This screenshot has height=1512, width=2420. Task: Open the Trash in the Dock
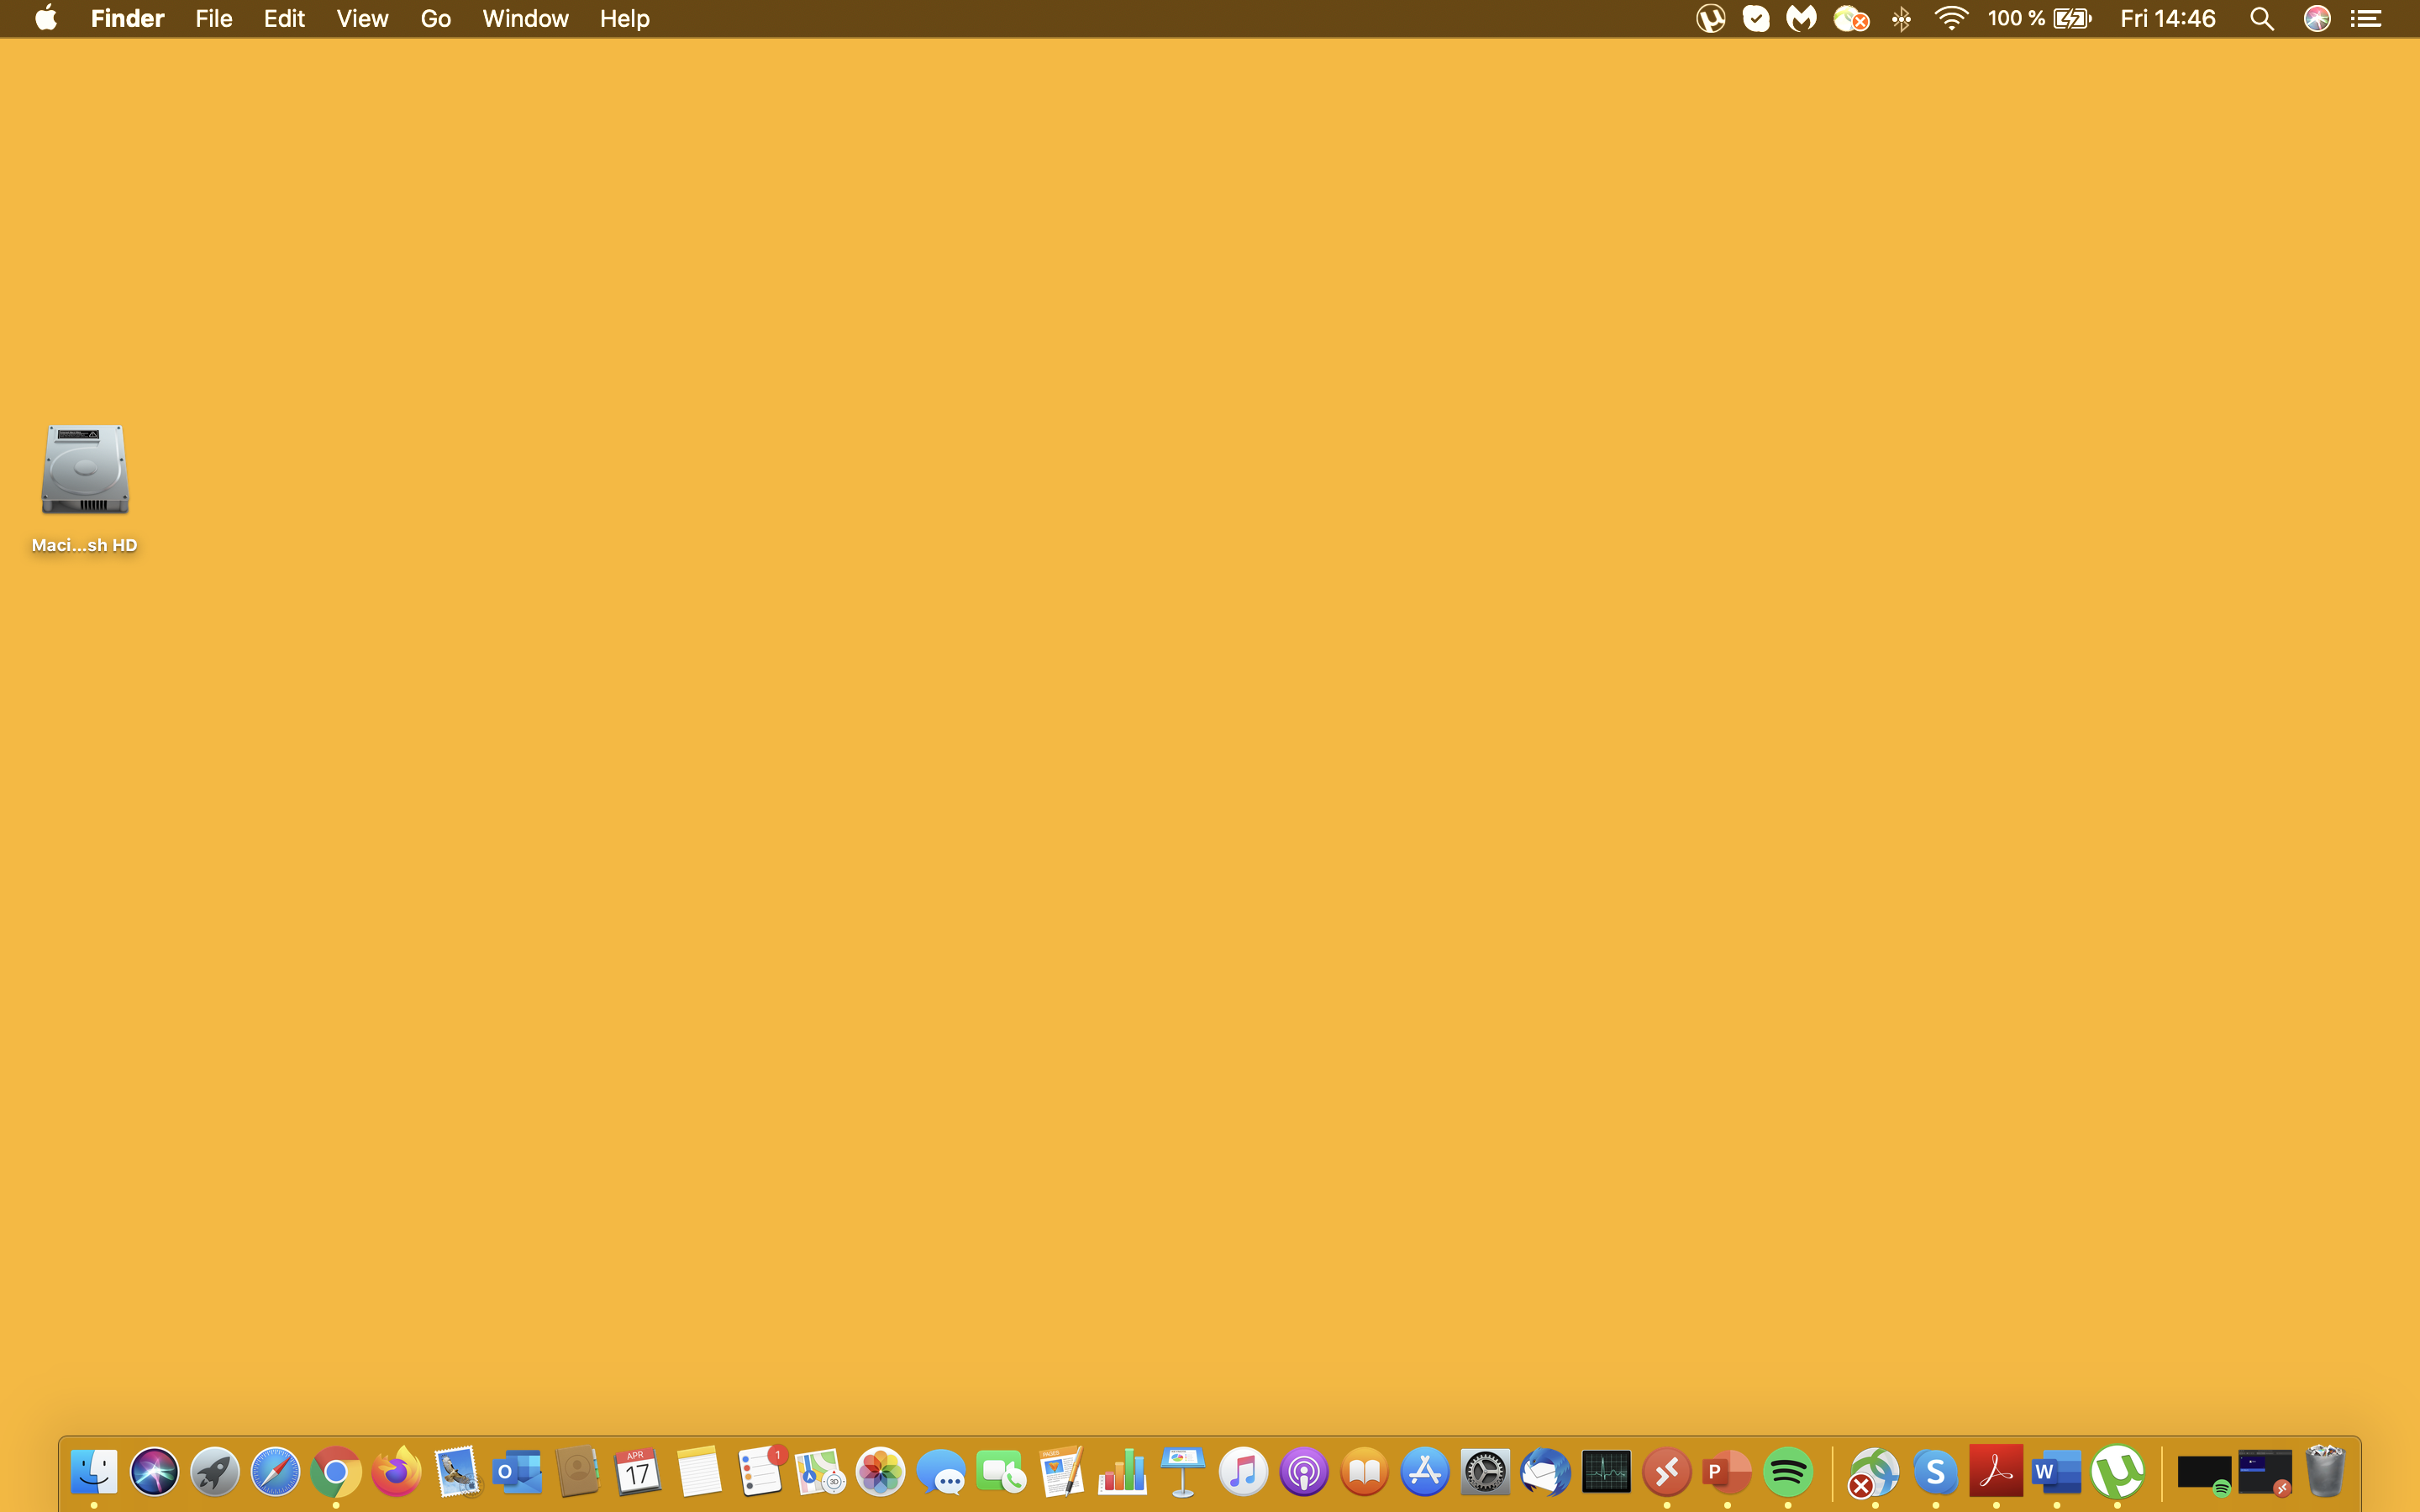click(x=2324, y=1472)
